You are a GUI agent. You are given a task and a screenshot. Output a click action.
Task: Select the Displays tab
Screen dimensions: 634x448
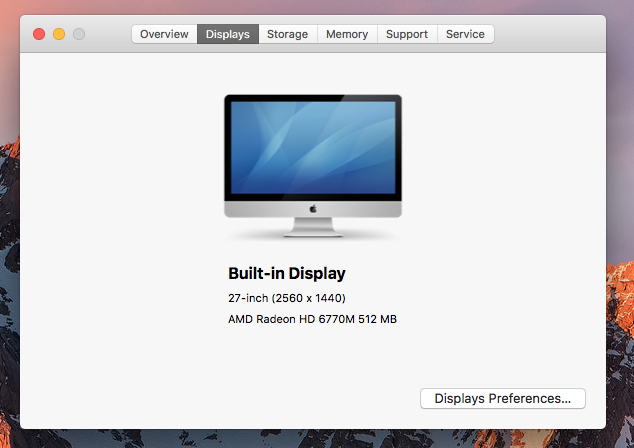click(228, 34)
